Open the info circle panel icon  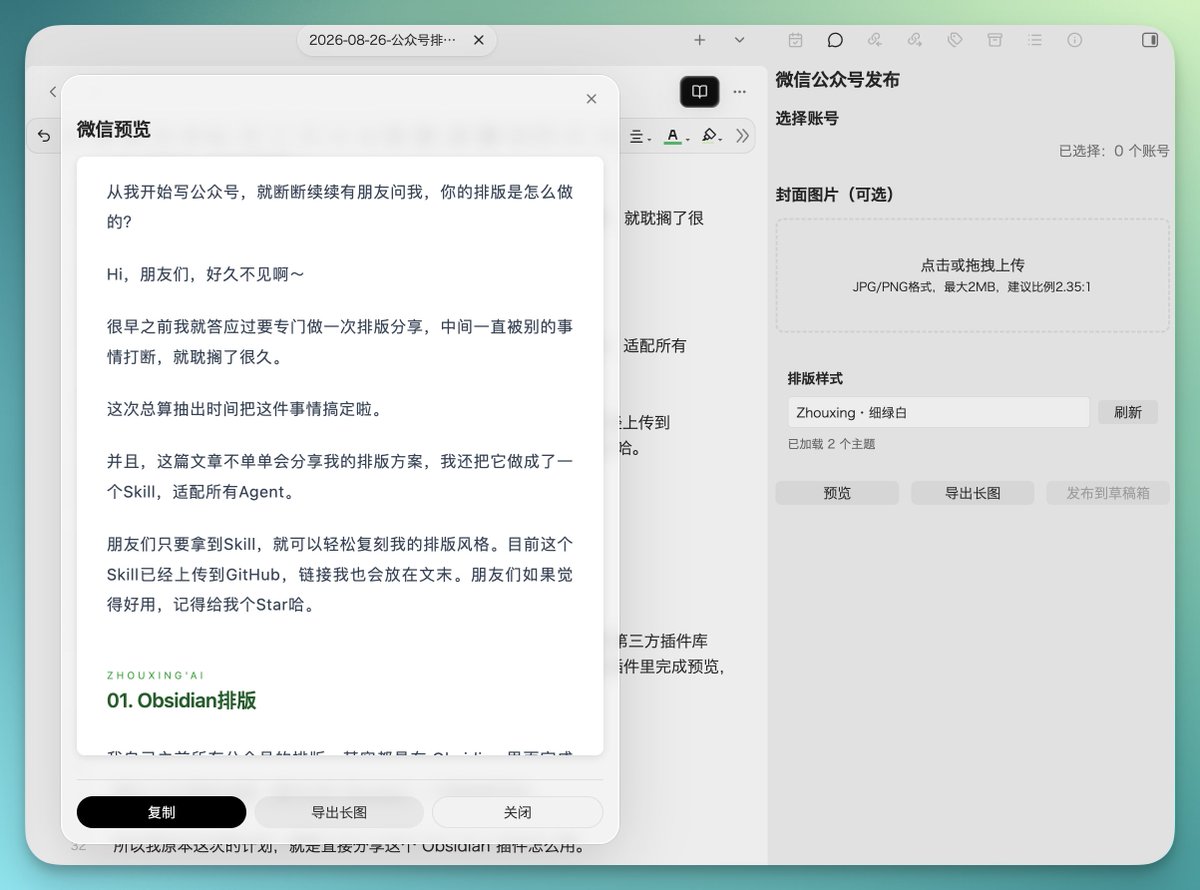1075,40
